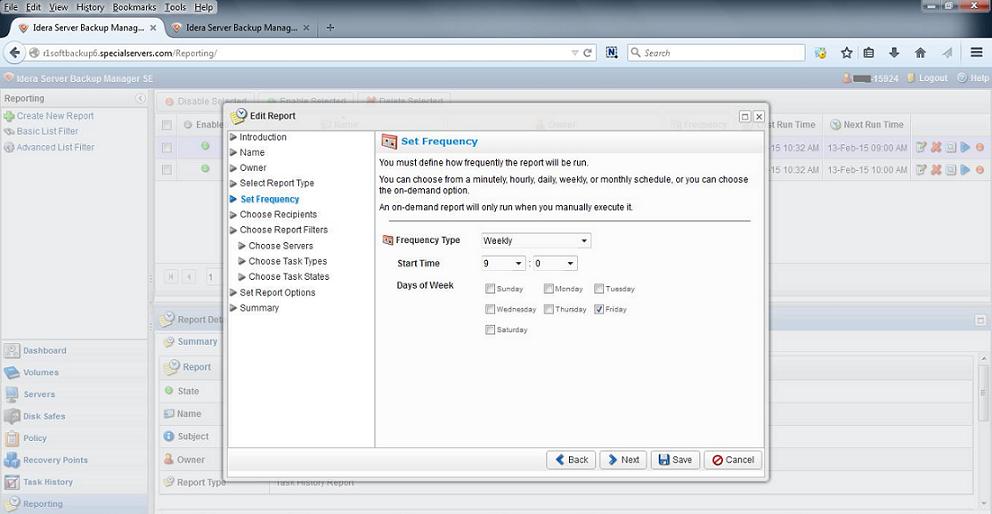
Task: Click Create New Report link
Action: [x=55, y=116]
